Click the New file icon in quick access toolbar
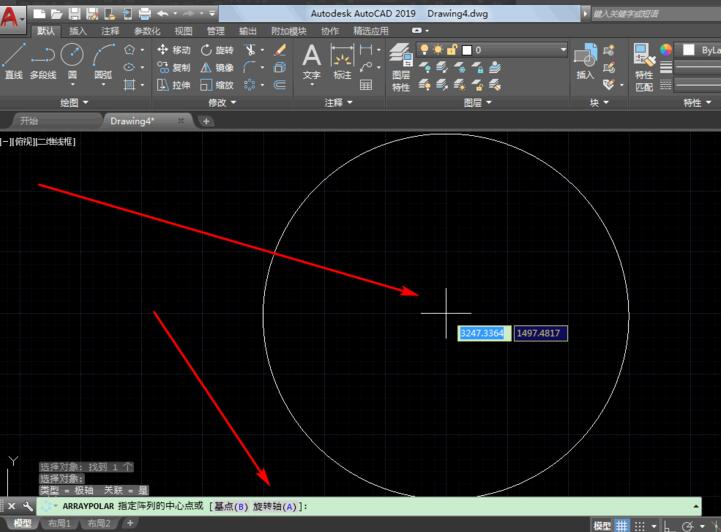Image resolution: width=721 pixels, height=532 pixels. (x=40, y=14)
